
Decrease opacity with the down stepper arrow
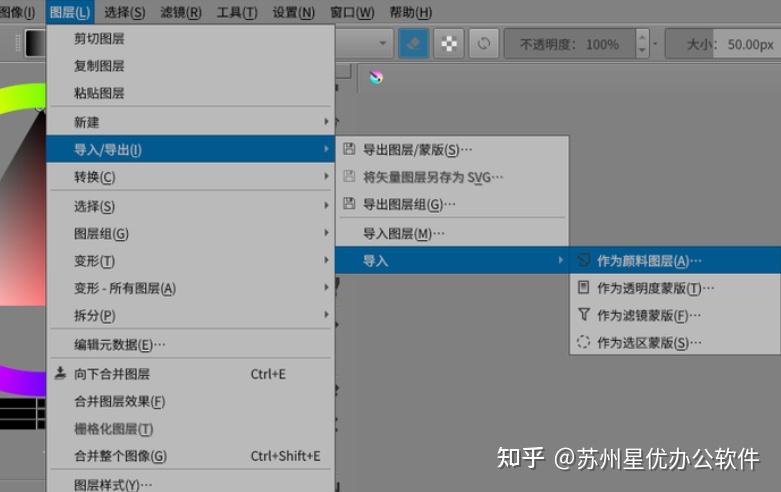tap(642, 51)
